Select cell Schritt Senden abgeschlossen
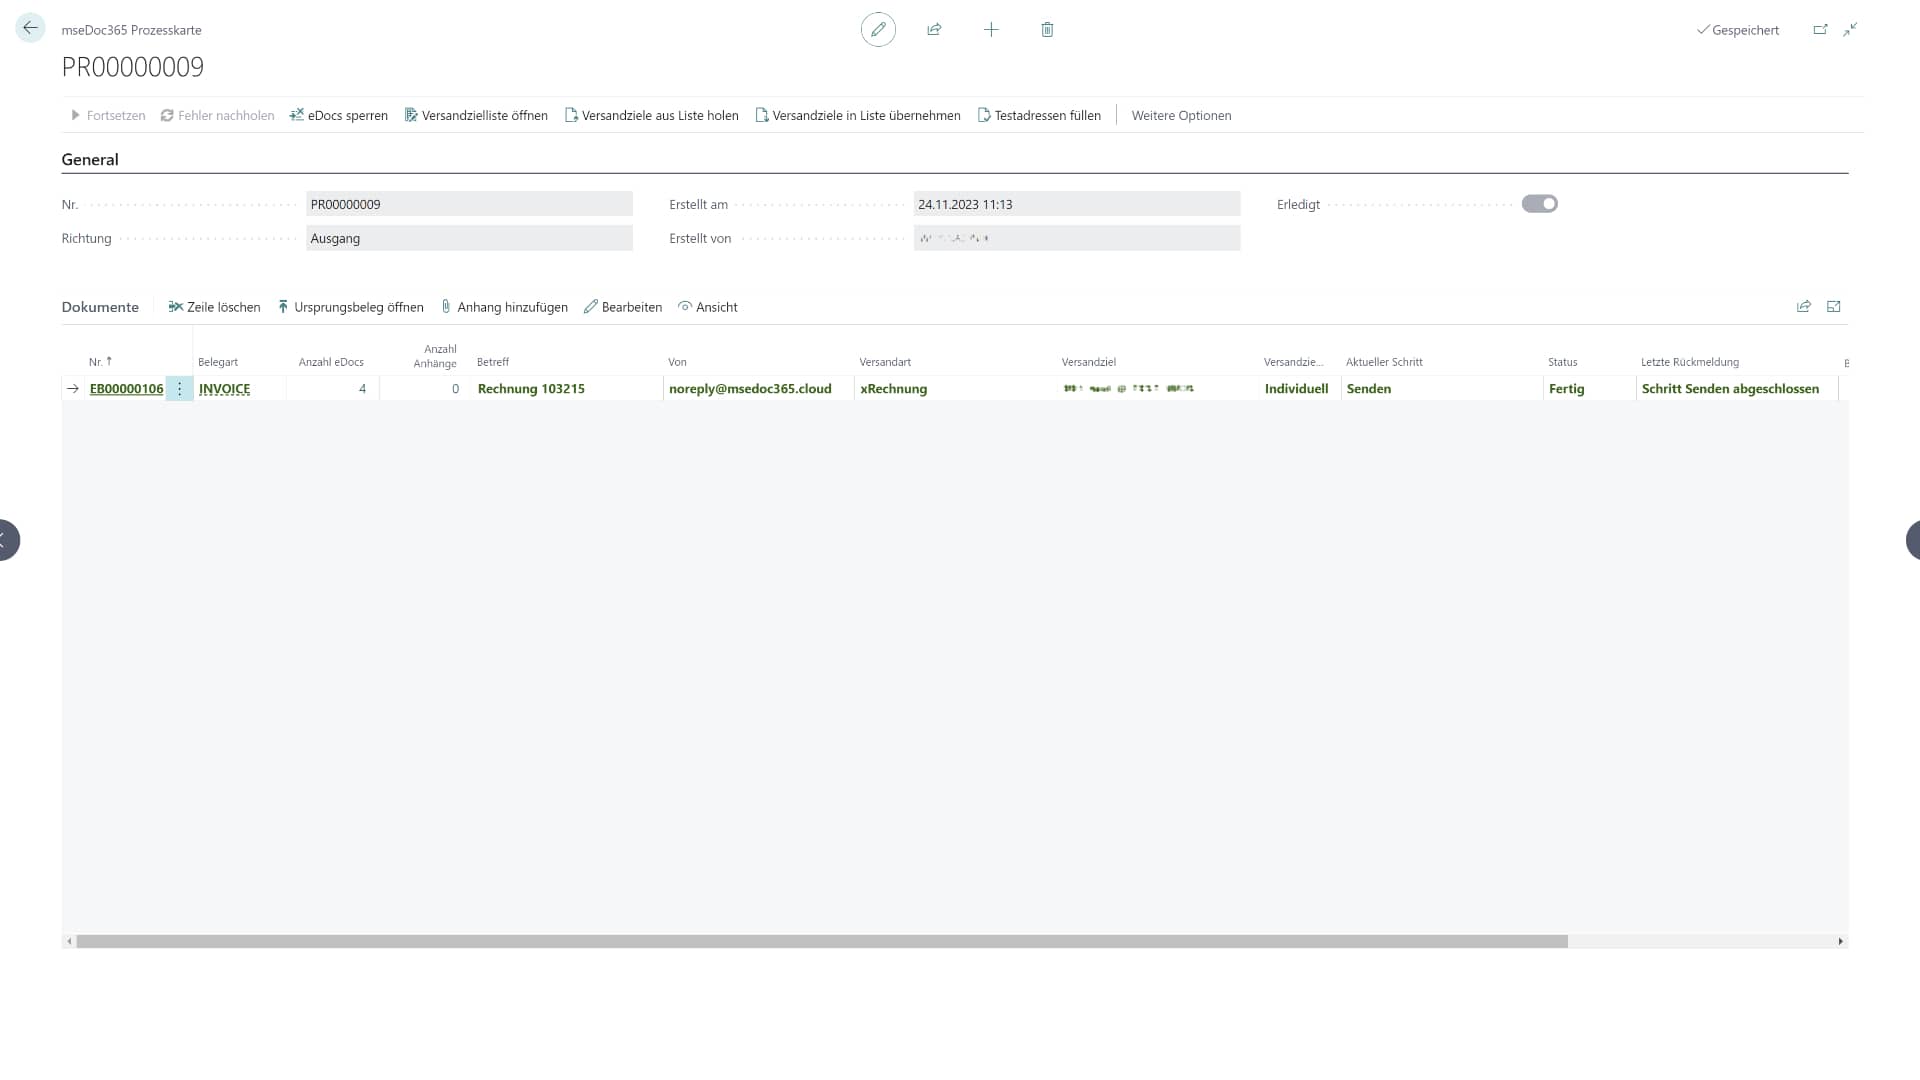The width and height of the screenshot is (1920, 1080). 1737,389
